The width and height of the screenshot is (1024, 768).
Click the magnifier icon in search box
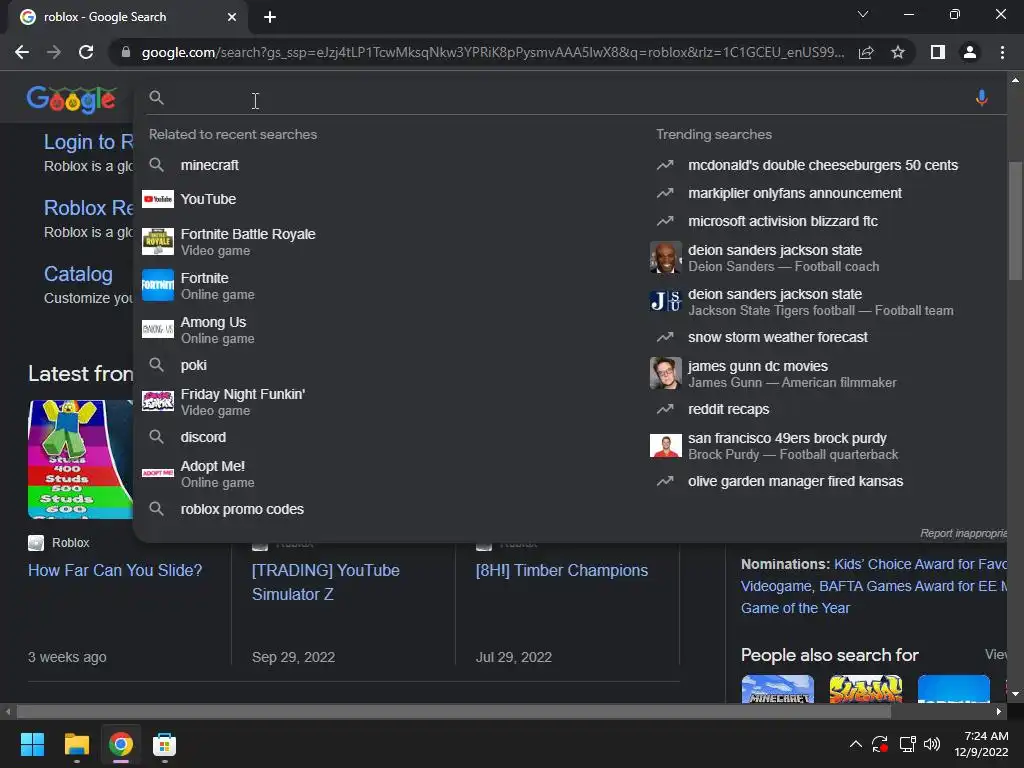pos(156,98)
